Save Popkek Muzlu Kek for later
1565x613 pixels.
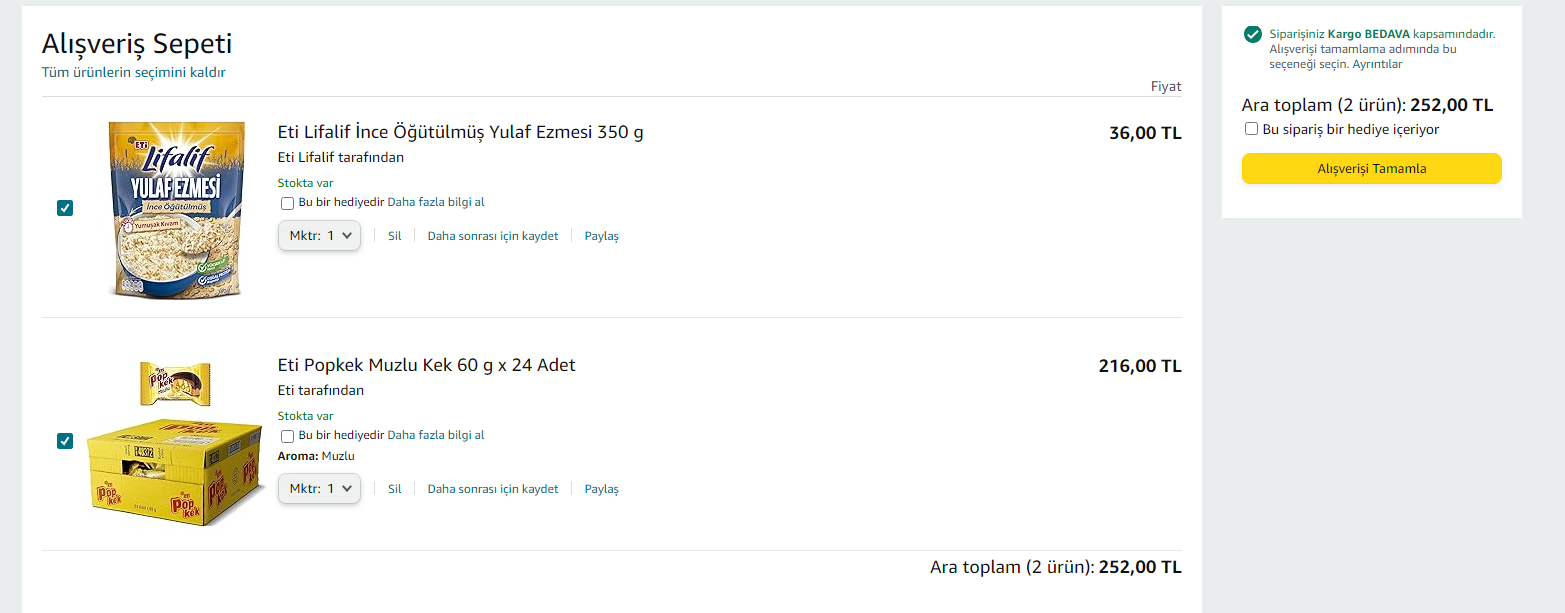point(492,489)
